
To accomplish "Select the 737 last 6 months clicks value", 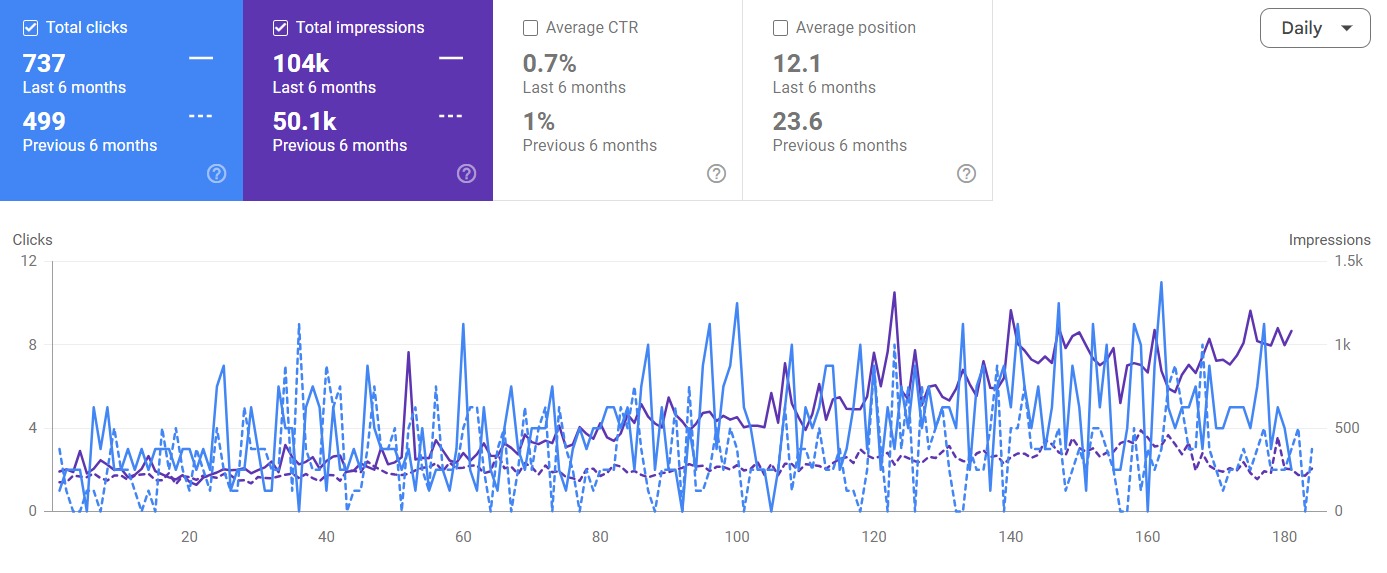I will pyautogui.click(x=44, y=64).
